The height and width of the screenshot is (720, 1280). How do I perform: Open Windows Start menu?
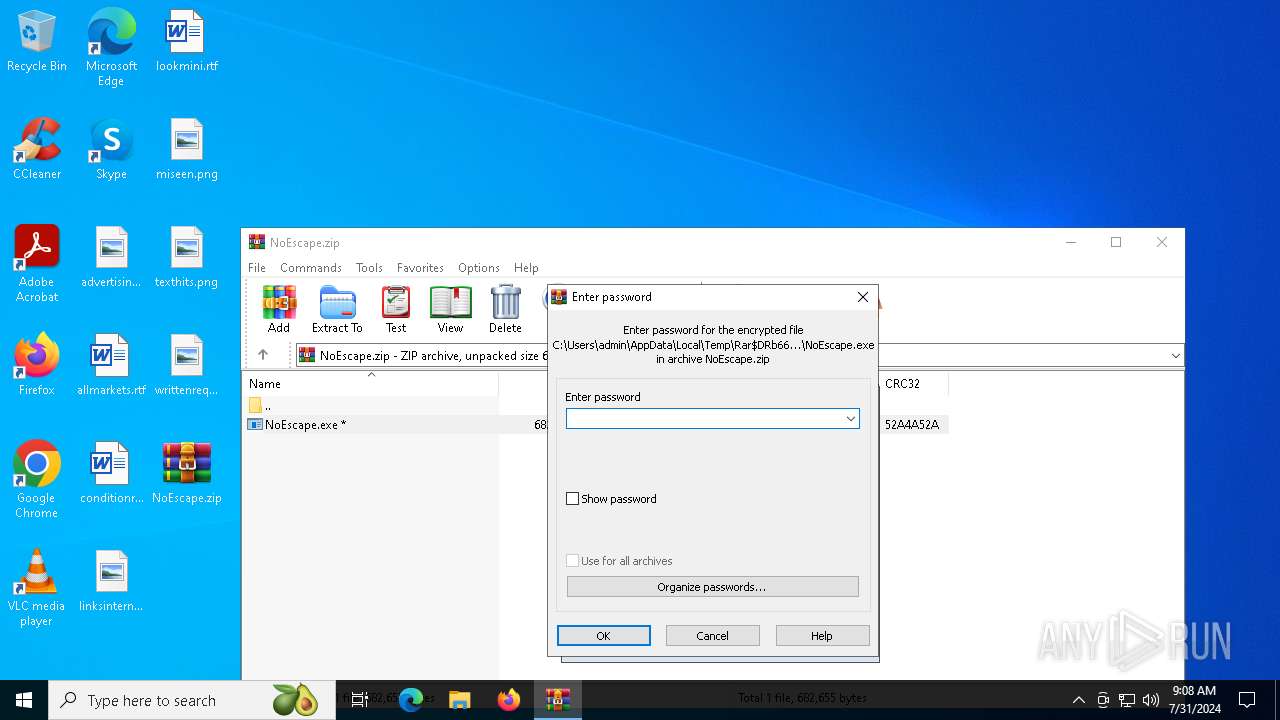pos(24,700)
